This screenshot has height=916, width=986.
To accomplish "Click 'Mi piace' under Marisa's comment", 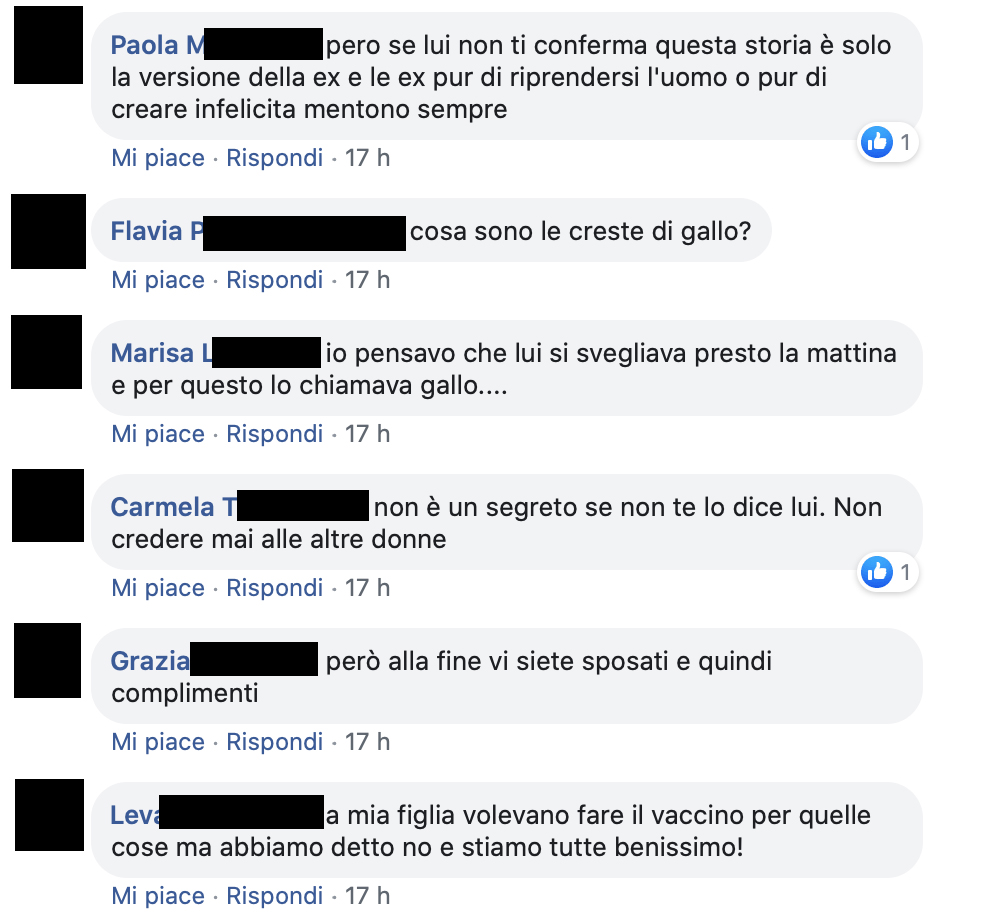I will [158, 434].
